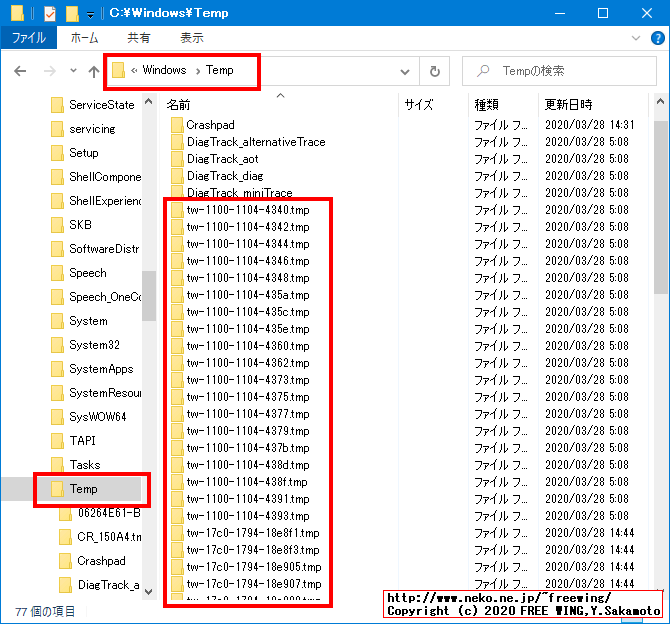Click folder icon of tw-1100-1104-4340.tmp
Image resolution: width=670 pixels, height=624 pixels.
(177, 210)
